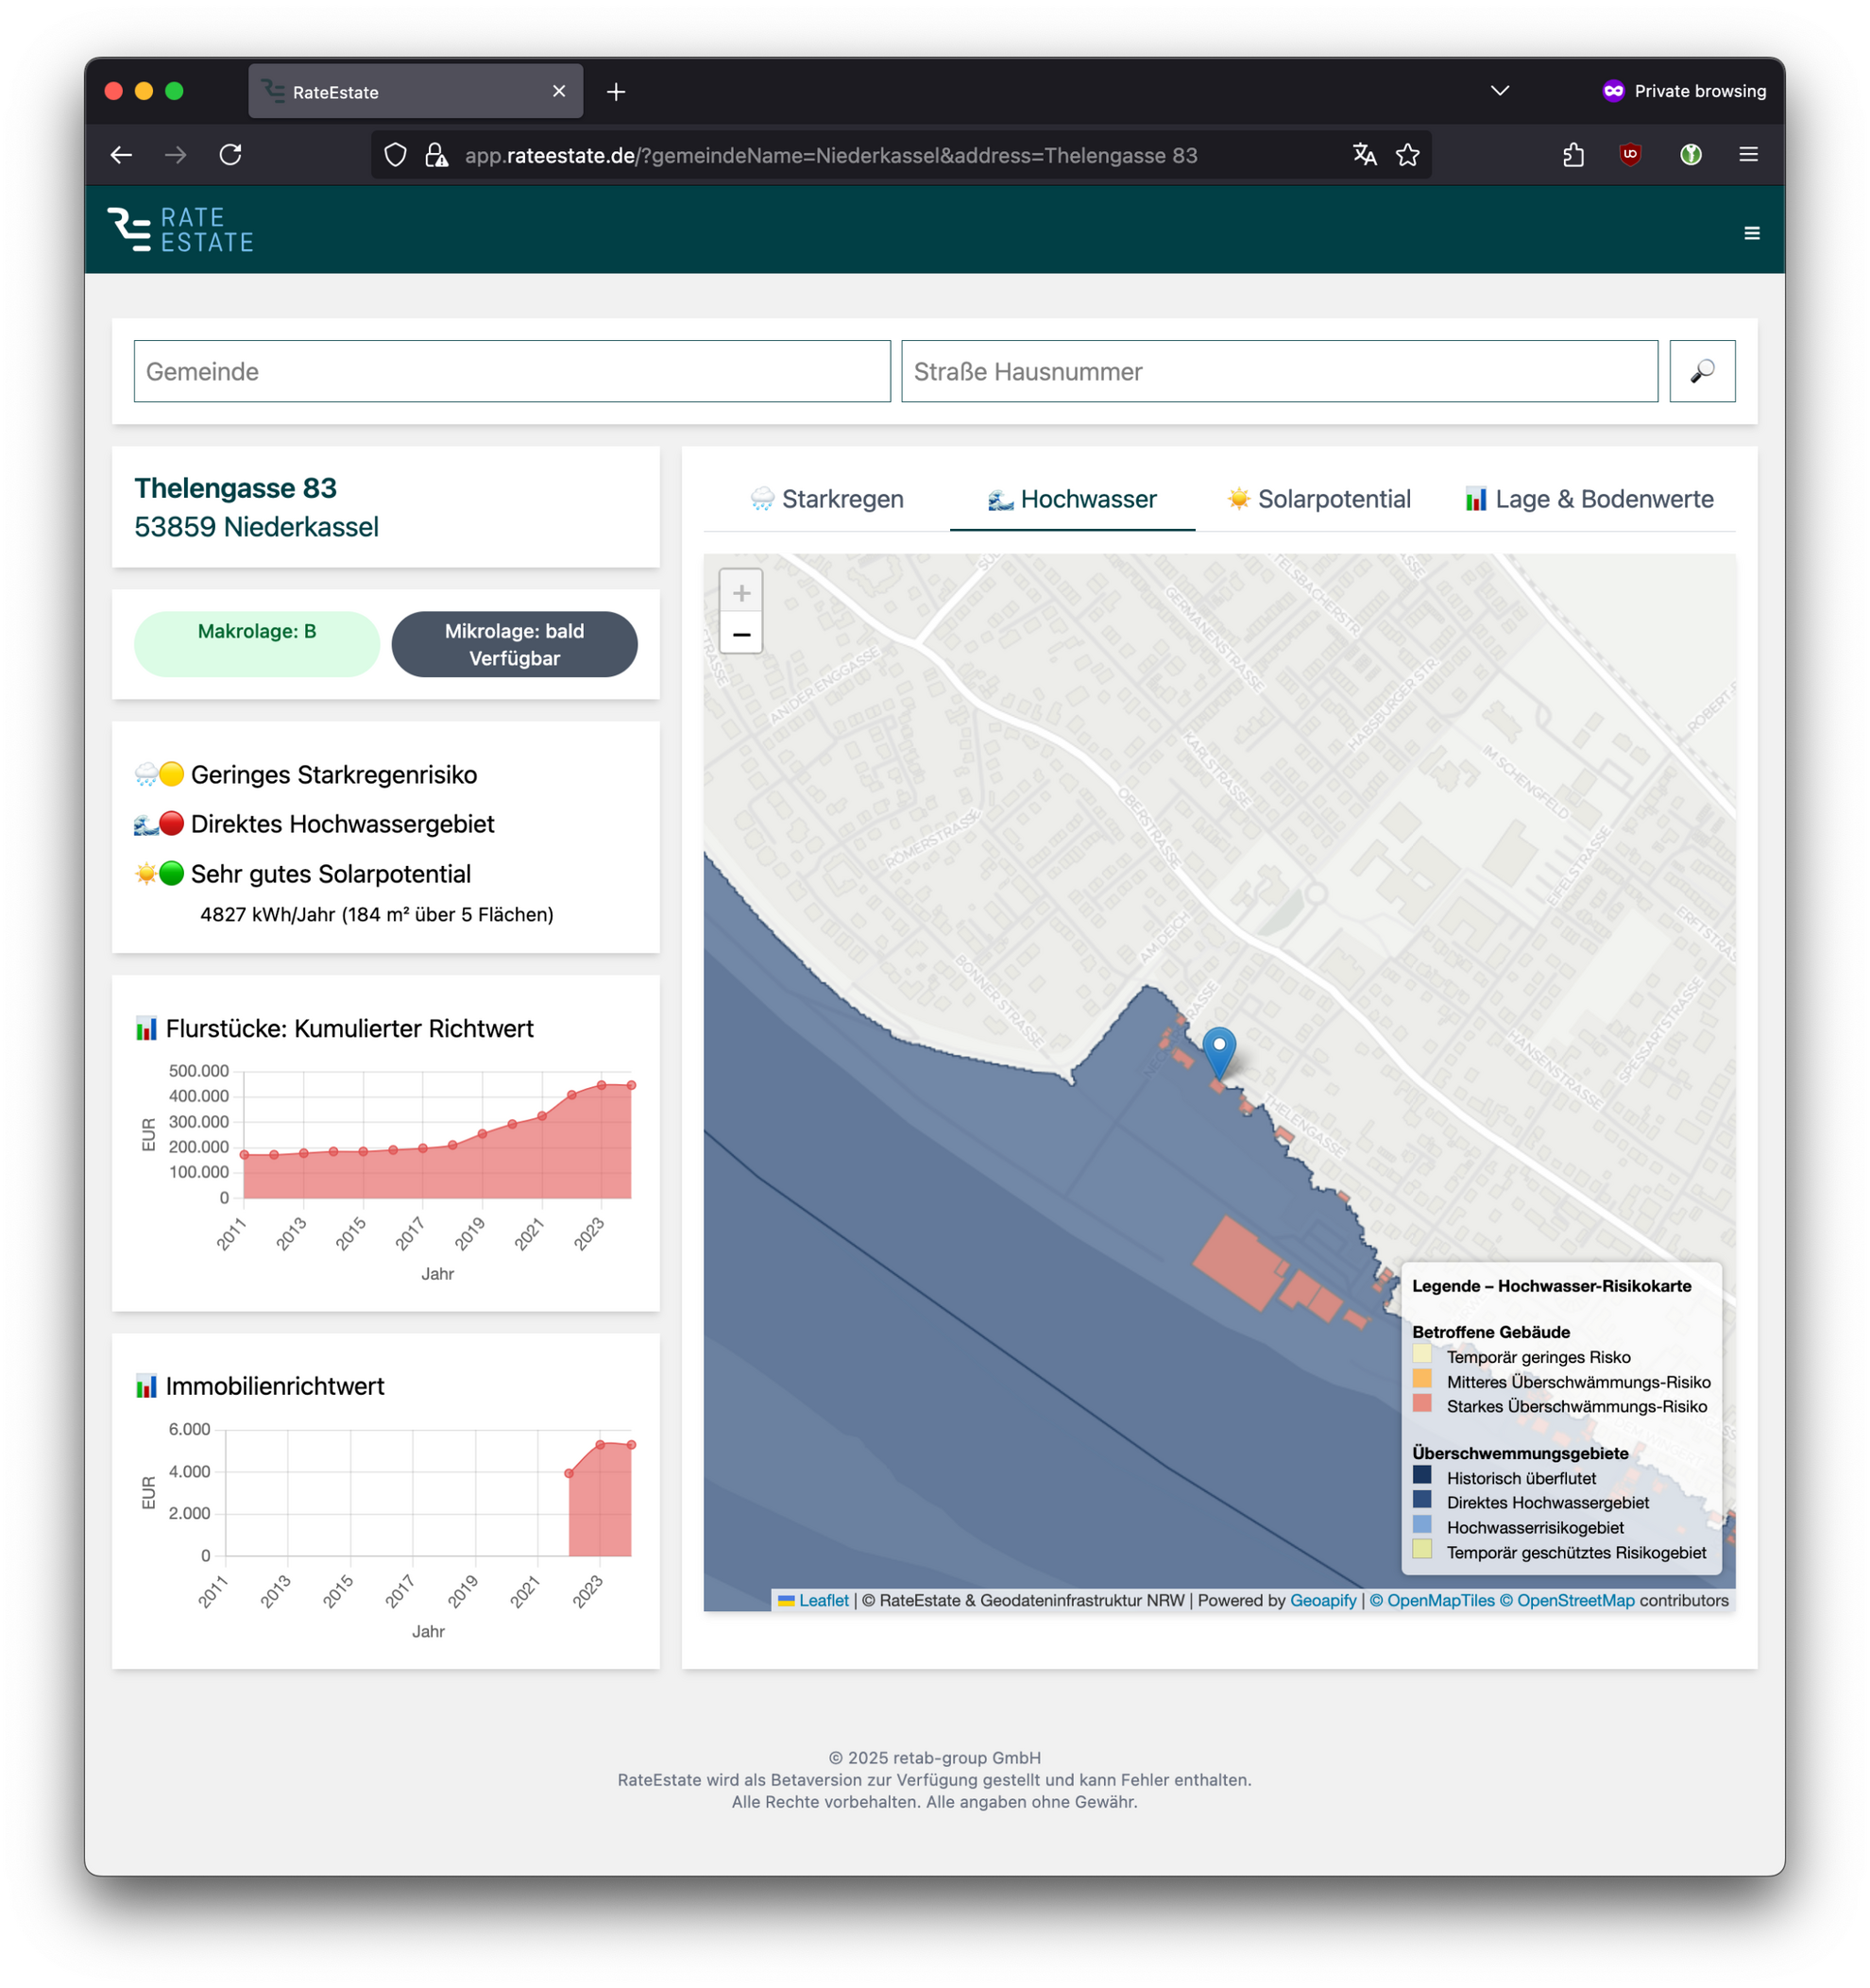
Task: Click the blue map location pin
Action: click(1218, 1049)
